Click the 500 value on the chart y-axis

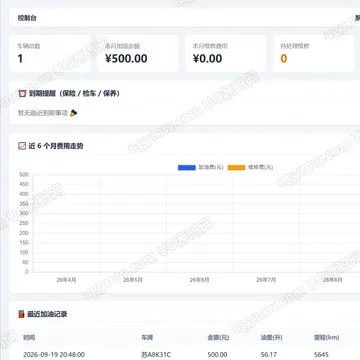[24, 174]
